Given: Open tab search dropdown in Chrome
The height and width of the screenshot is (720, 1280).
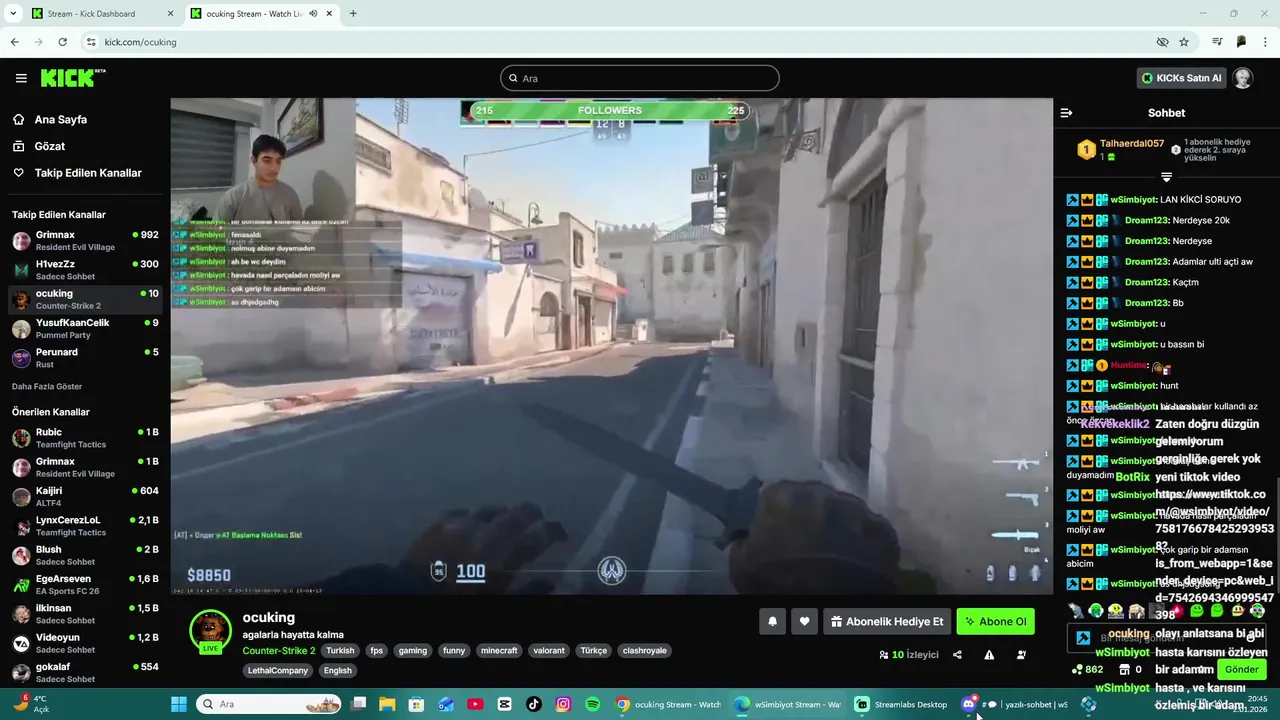Looking at the screenshot, I should (x=13, y=14).
